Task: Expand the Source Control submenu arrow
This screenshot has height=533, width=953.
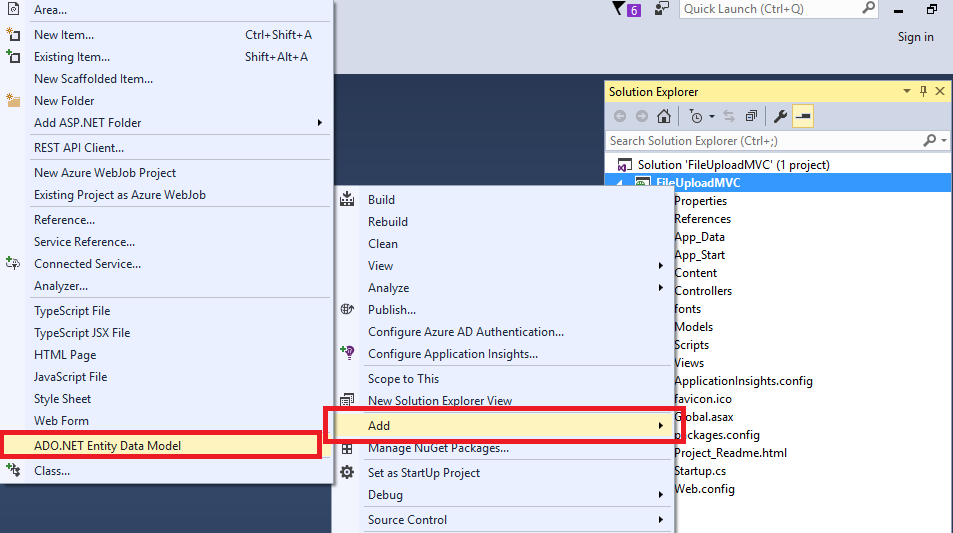Action: tap(661, 520)
